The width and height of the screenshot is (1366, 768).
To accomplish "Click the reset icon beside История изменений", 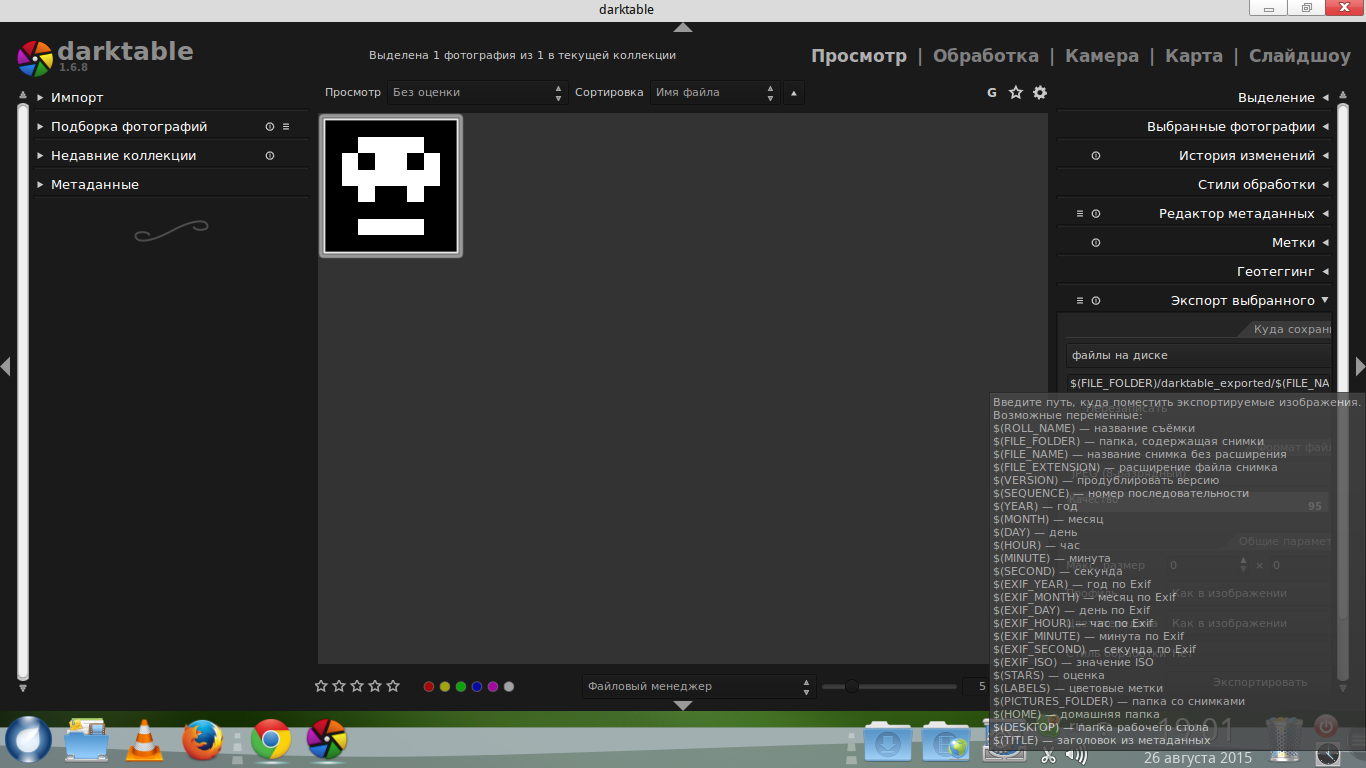I will (1096, 156).
